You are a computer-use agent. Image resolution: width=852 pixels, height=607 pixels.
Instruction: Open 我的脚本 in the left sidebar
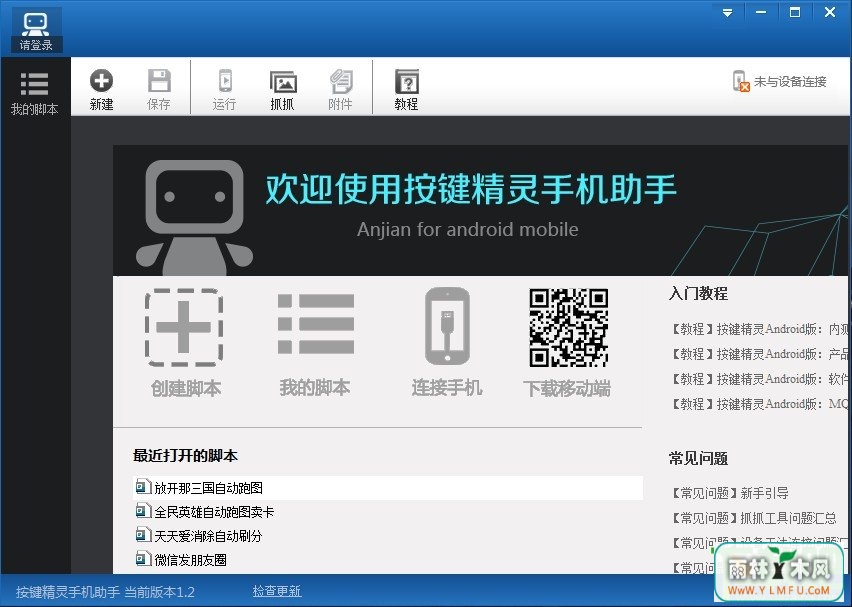click(34, 93)
